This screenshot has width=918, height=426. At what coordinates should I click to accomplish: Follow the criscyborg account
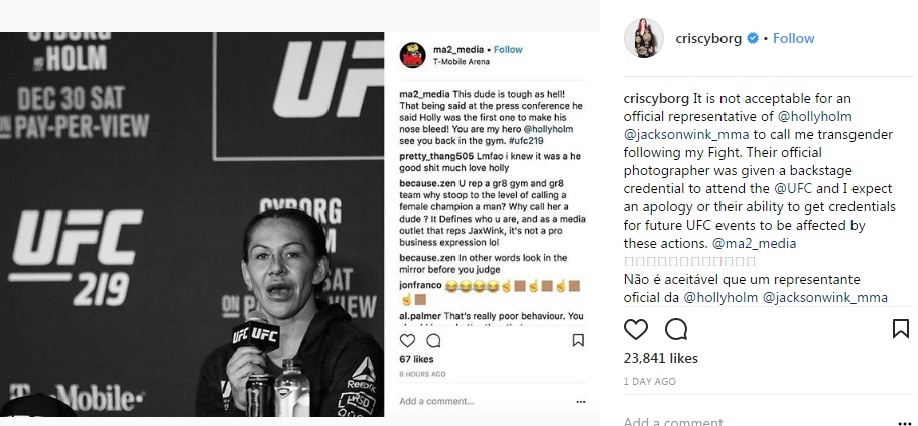pos(793,39)
